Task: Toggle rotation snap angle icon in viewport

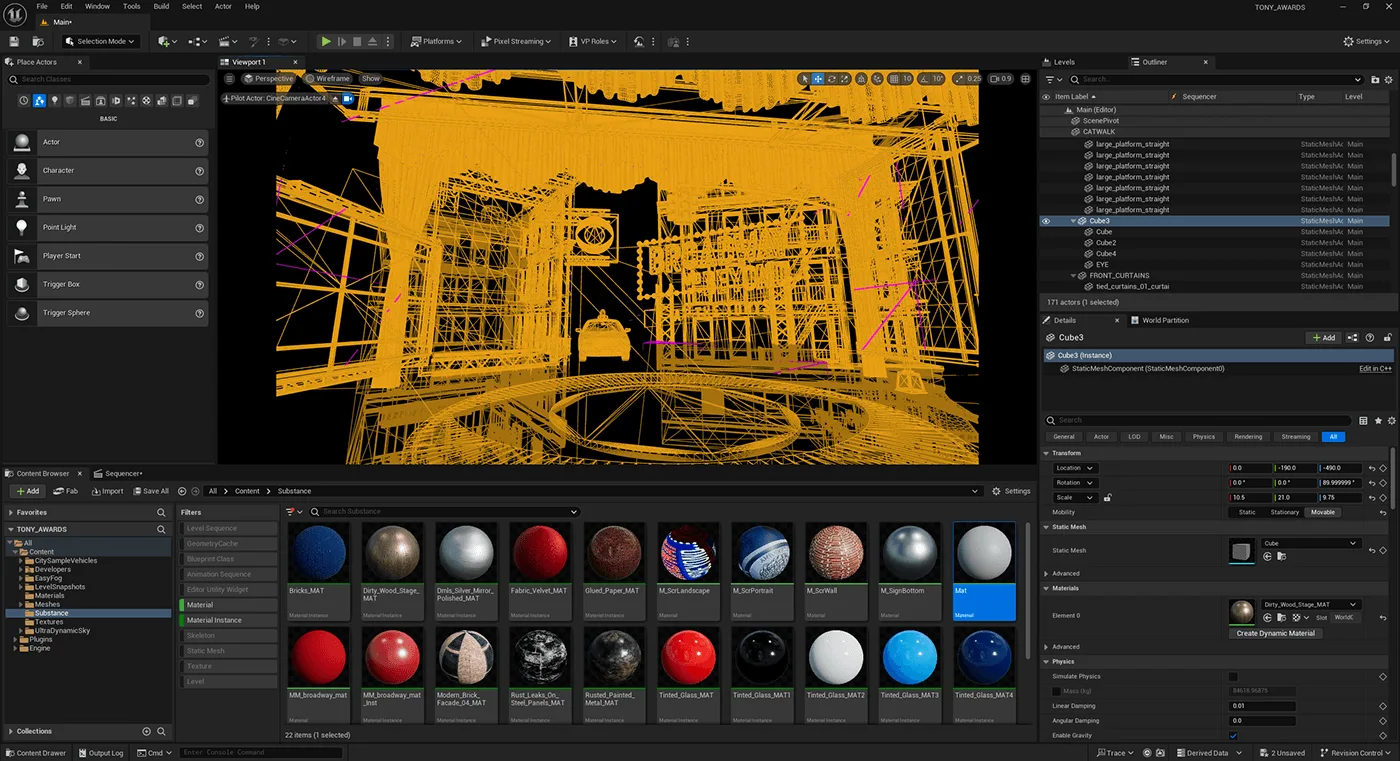Action: pyautogui.click(x=925, y=79)
